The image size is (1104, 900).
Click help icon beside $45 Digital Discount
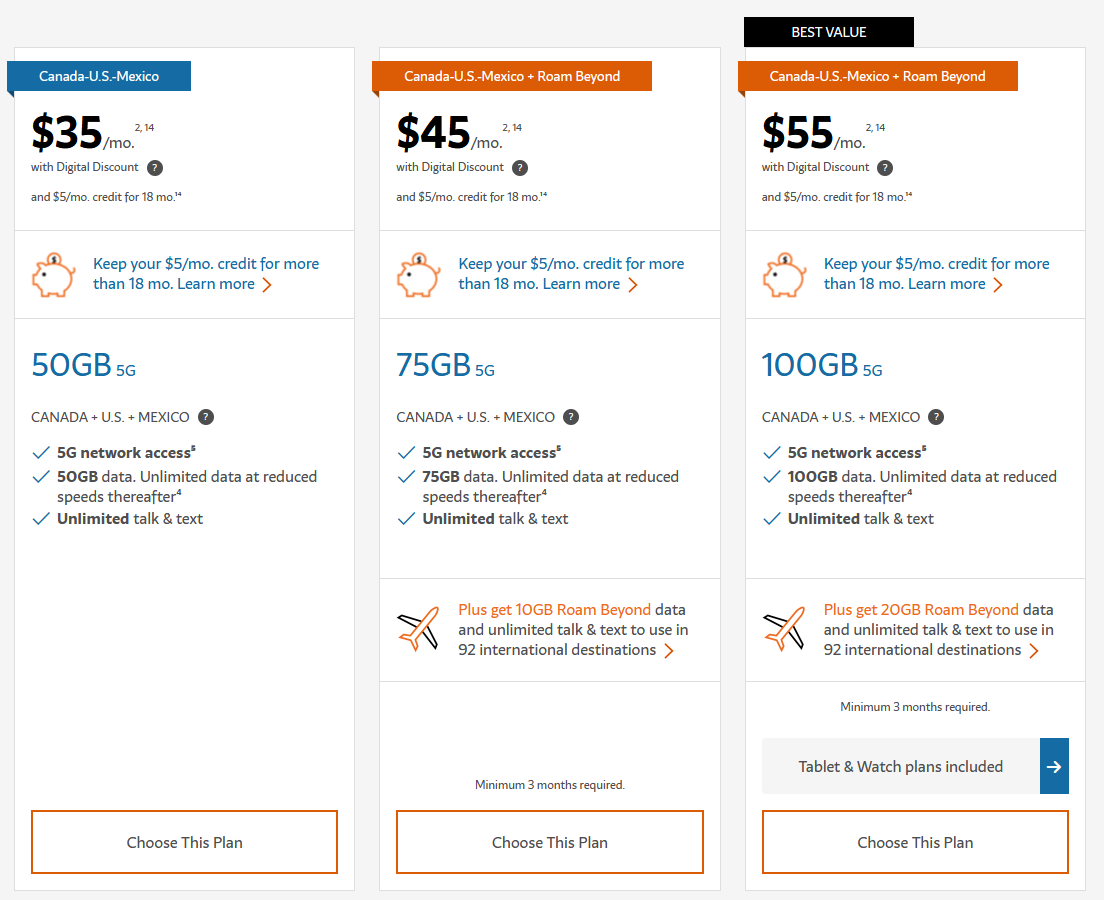pyautogui.click(x=520, y=168)
